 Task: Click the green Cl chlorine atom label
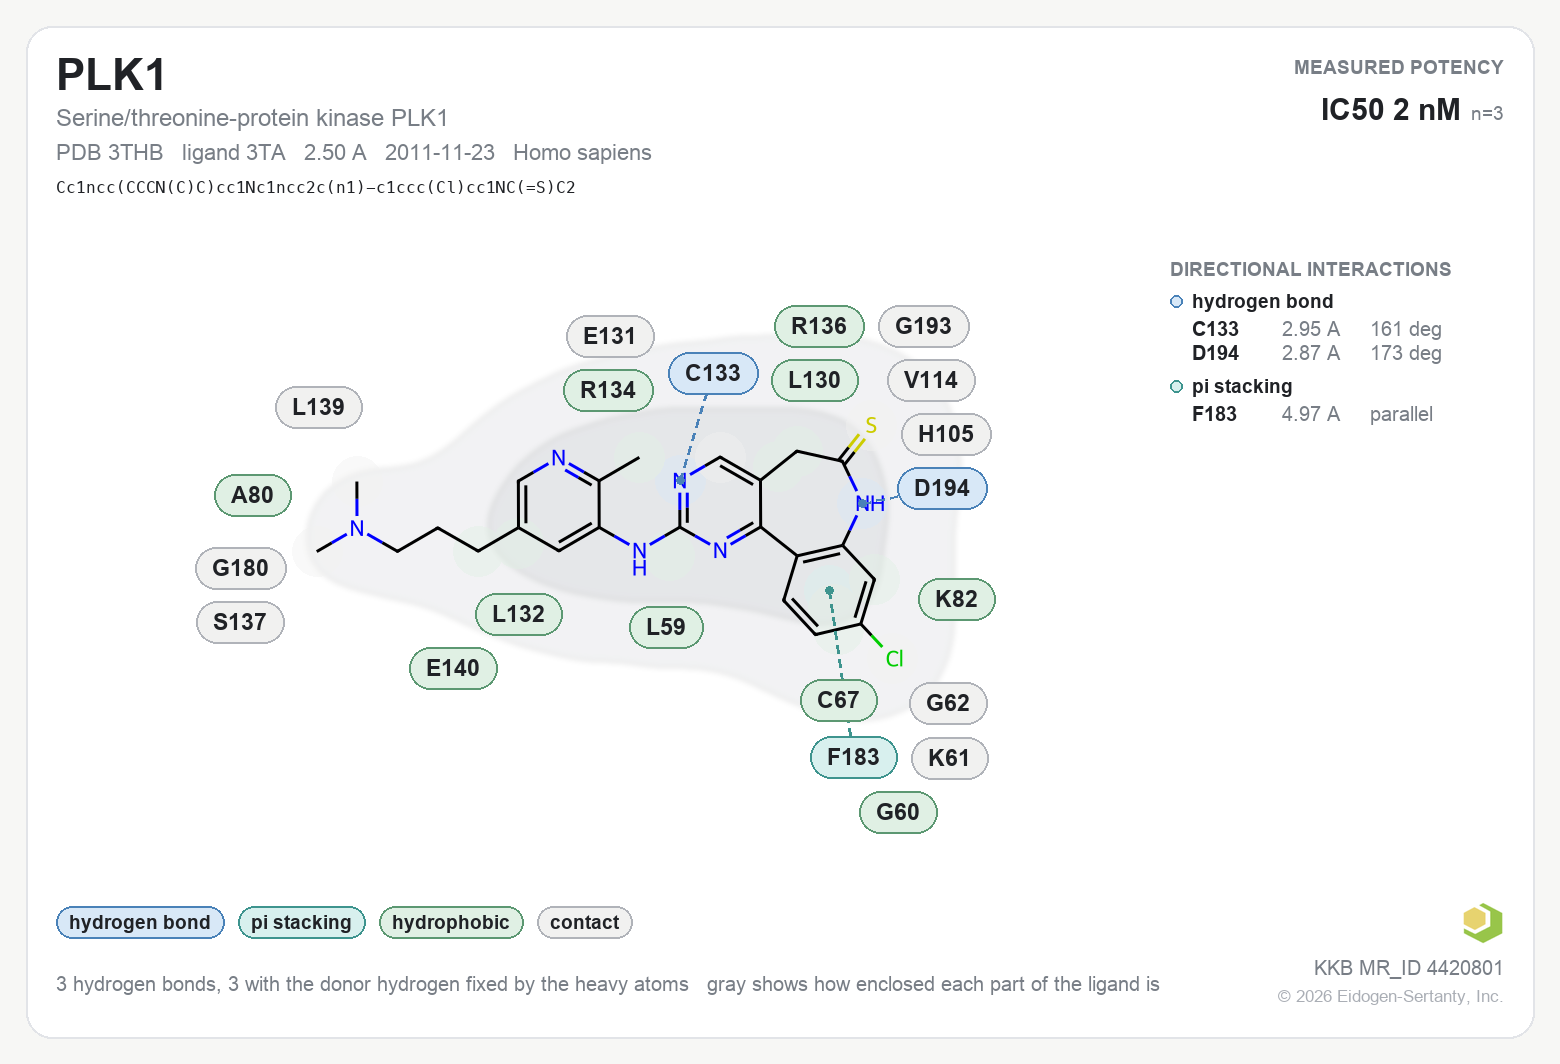(x=895, y=658)
